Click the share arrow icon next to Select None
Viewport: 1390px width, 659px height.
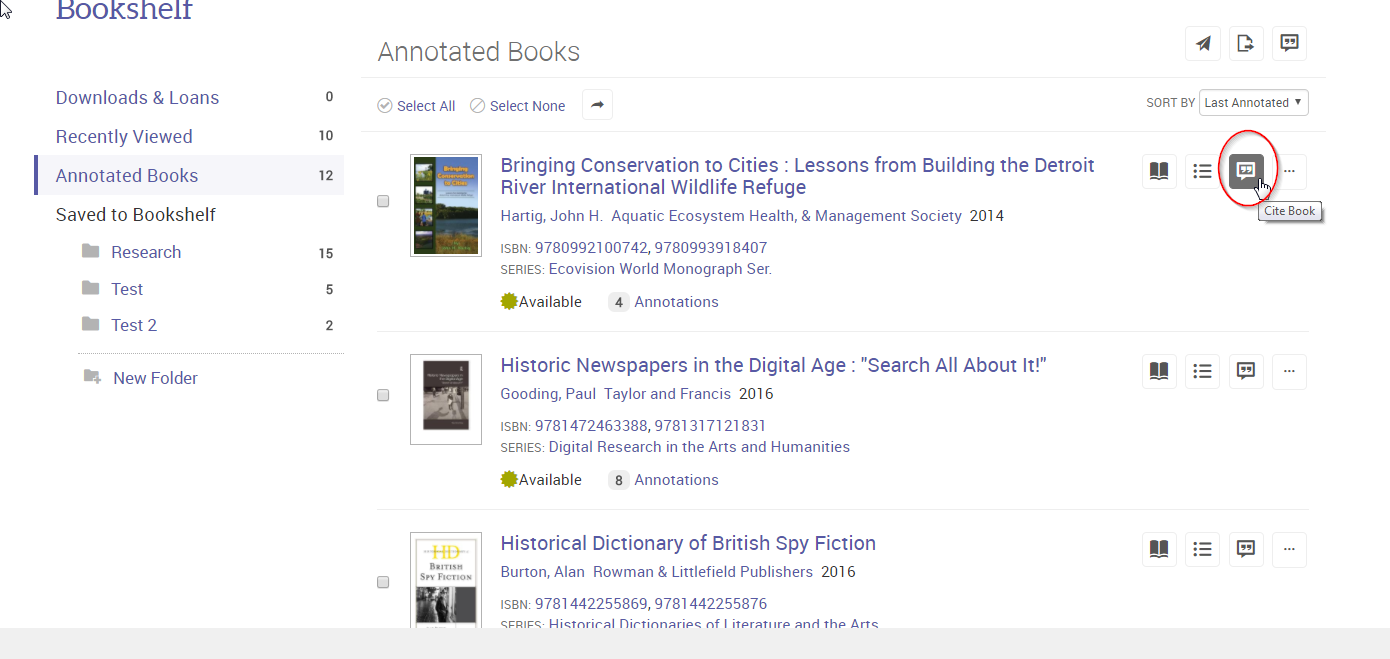(597, 103)
